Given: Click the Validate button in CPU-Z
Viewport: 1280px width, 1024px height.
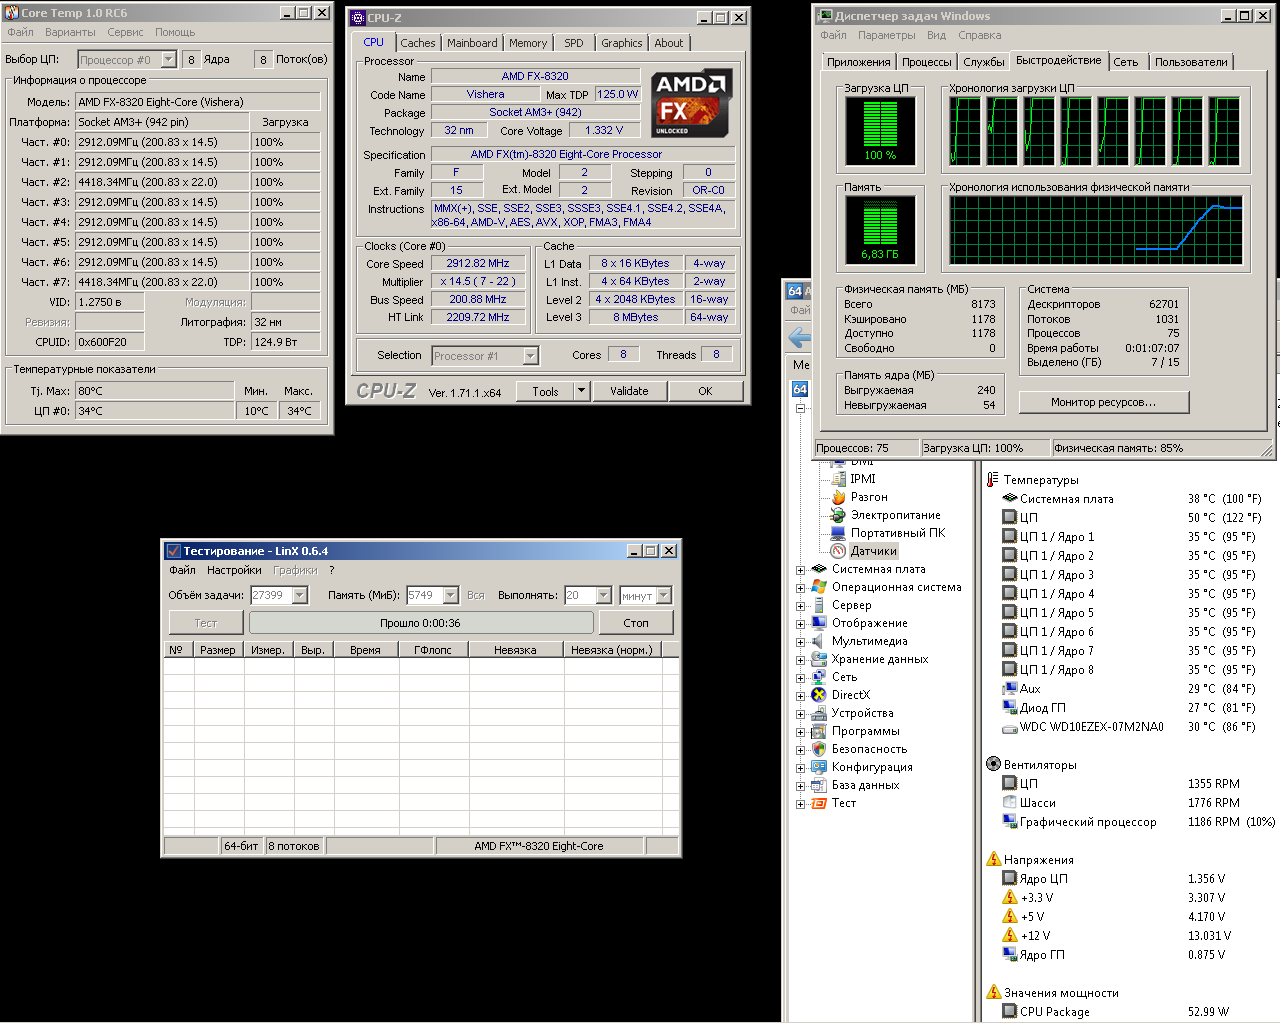Looking at the screenshot, I should coord(629,391).
